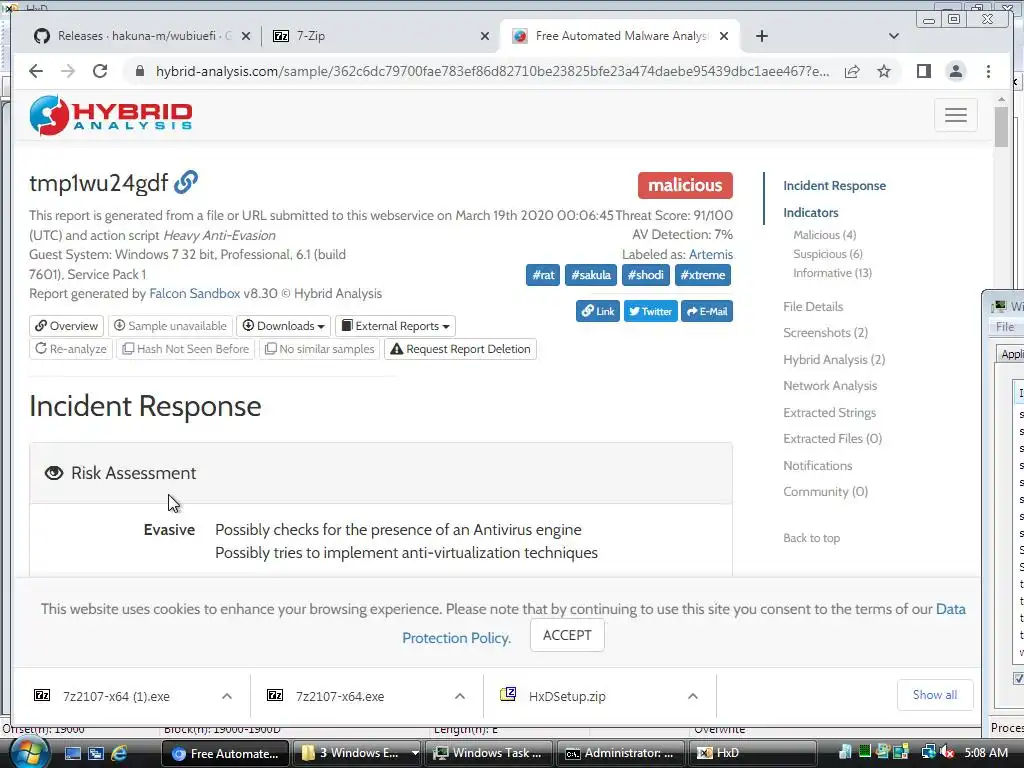Expand options for 7z2107-x64 (1).exe download
The height and width of the screenshot is (768, 1024).
coord(227,696)
